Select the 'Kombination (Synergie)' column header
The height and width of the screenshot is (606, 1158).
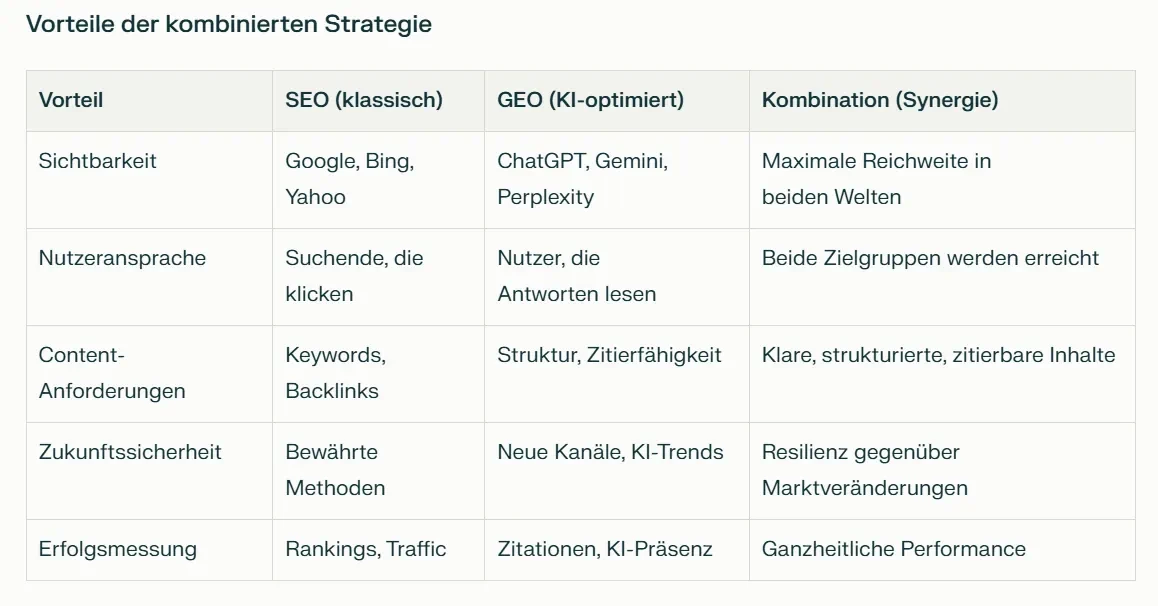[x=880, y=100]
